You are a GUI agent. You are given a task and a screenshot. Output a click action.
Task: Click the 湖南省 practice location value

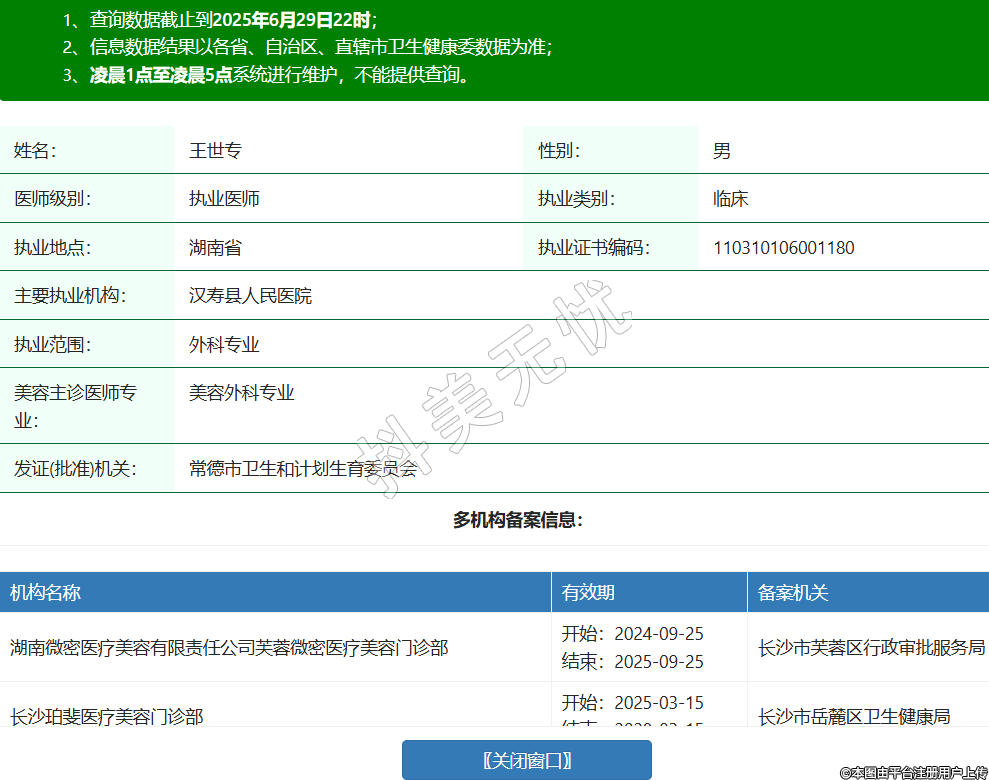click(215, 248)
